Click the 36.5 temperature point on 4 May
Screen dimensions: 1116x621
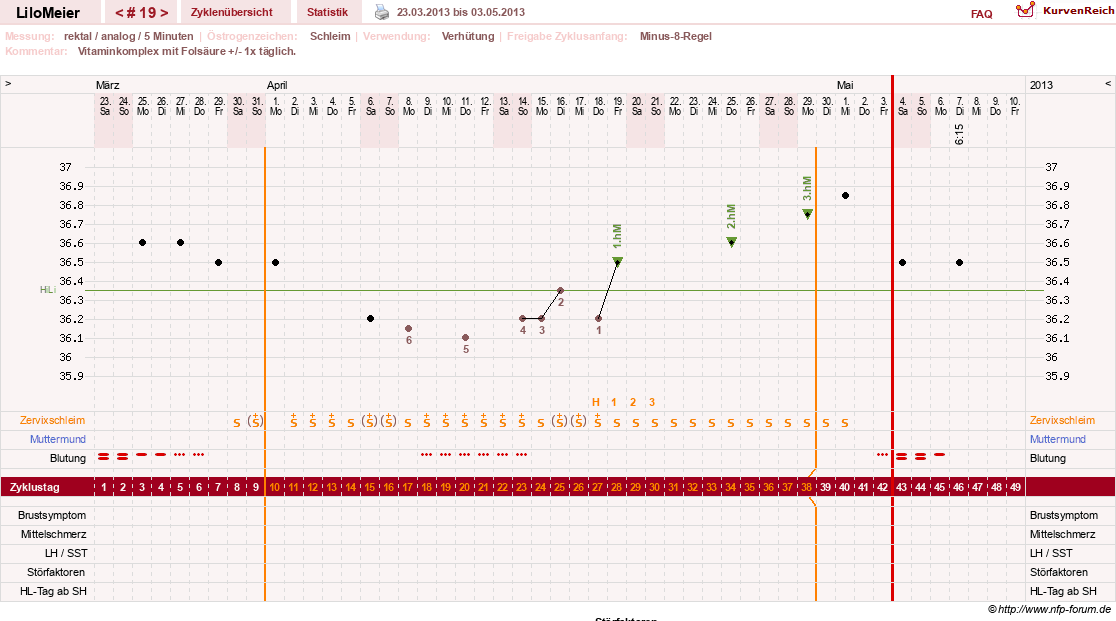pos(902,262)
